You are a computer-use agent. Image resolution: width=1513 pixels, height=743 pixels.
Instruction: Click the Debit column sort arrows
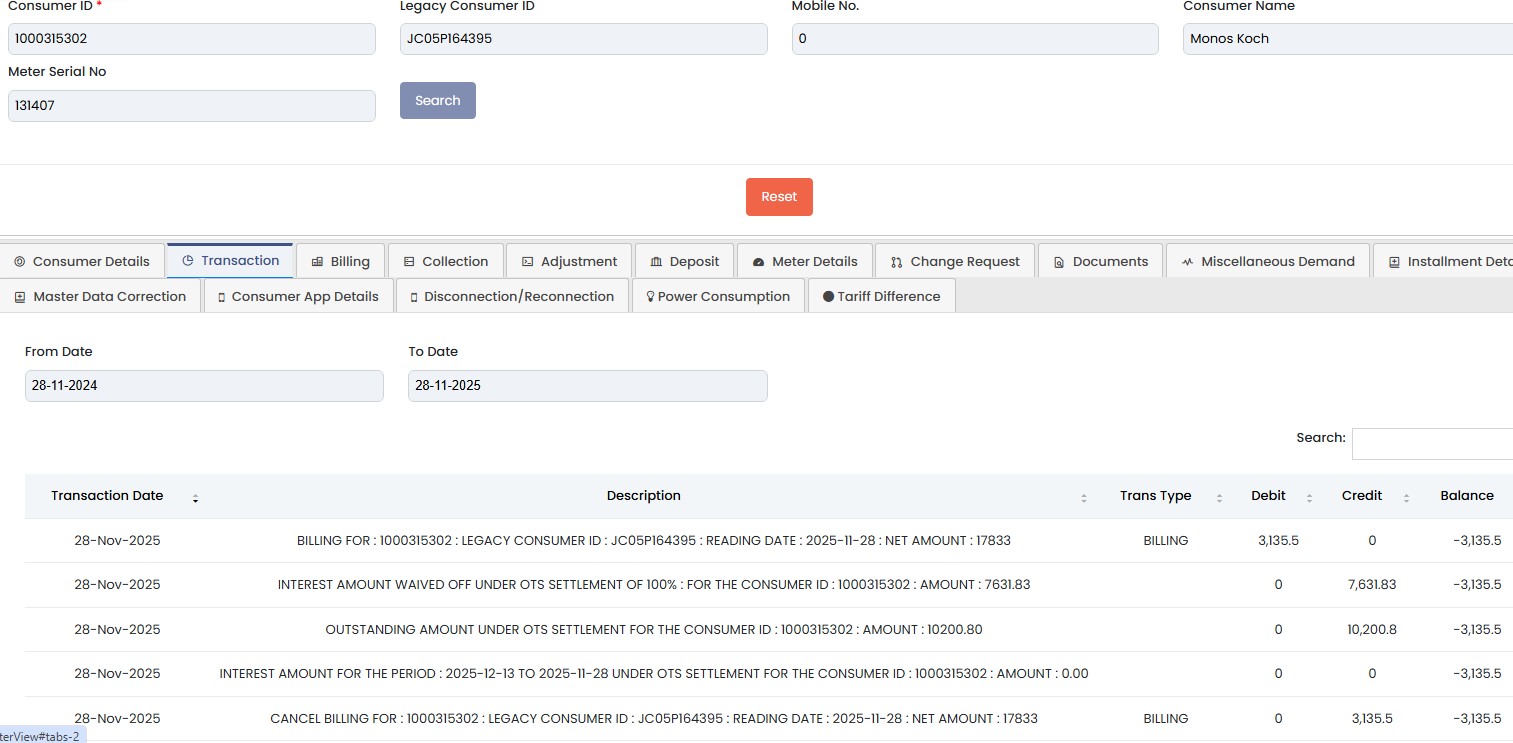point(1309,498)
